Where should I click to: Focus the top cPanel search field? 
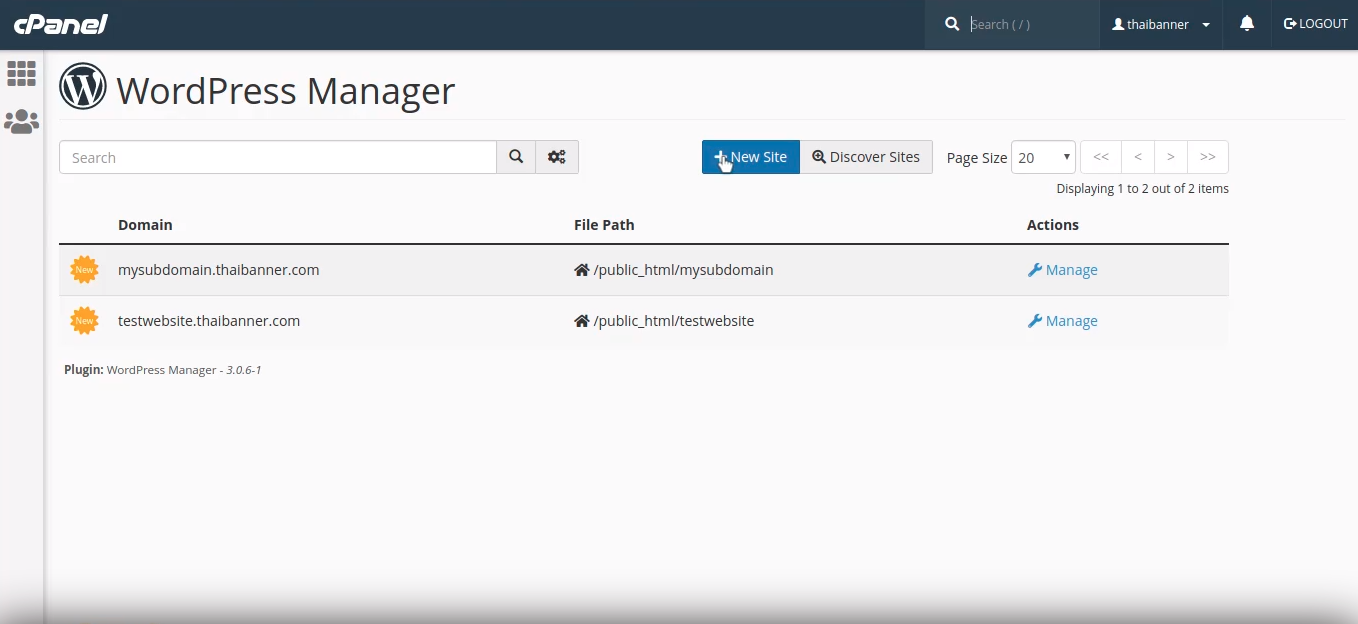[x=1030, y=24]
